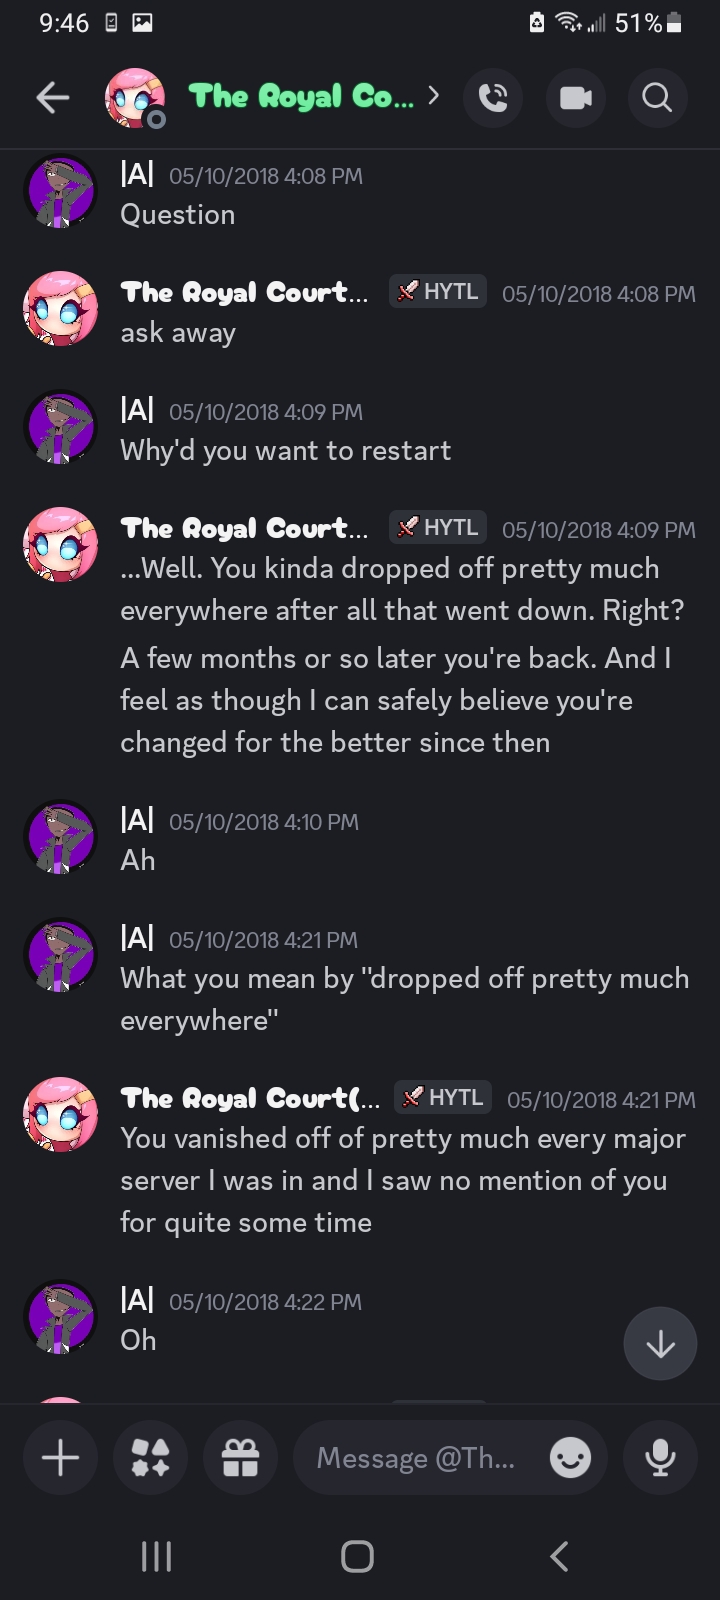The image size is (720, 1600).
Task: Go back using the header arrow
Action: click(53, 97)
